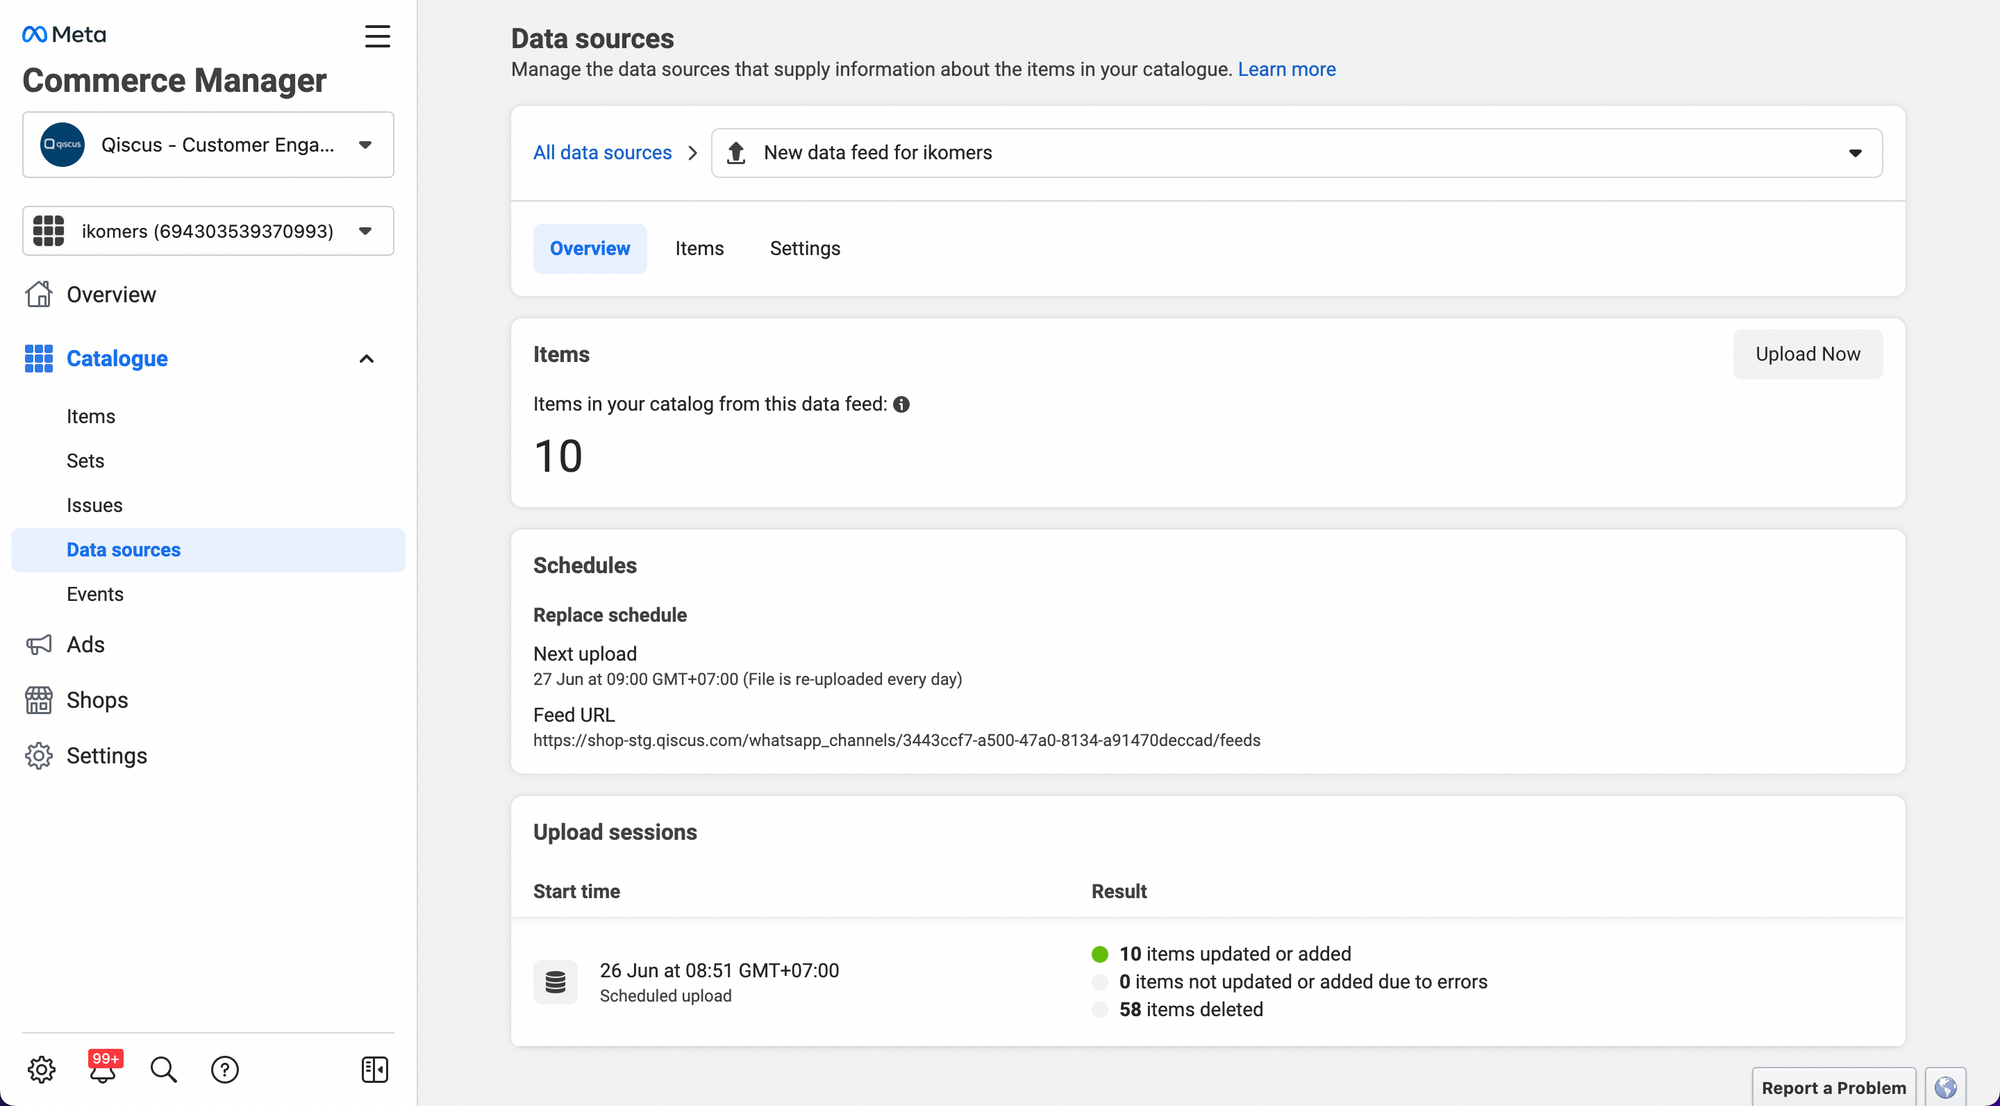The height and width of the screenshot is (1106, 2000).
Task: Click the upload session database icon
Action: [555, 982]
